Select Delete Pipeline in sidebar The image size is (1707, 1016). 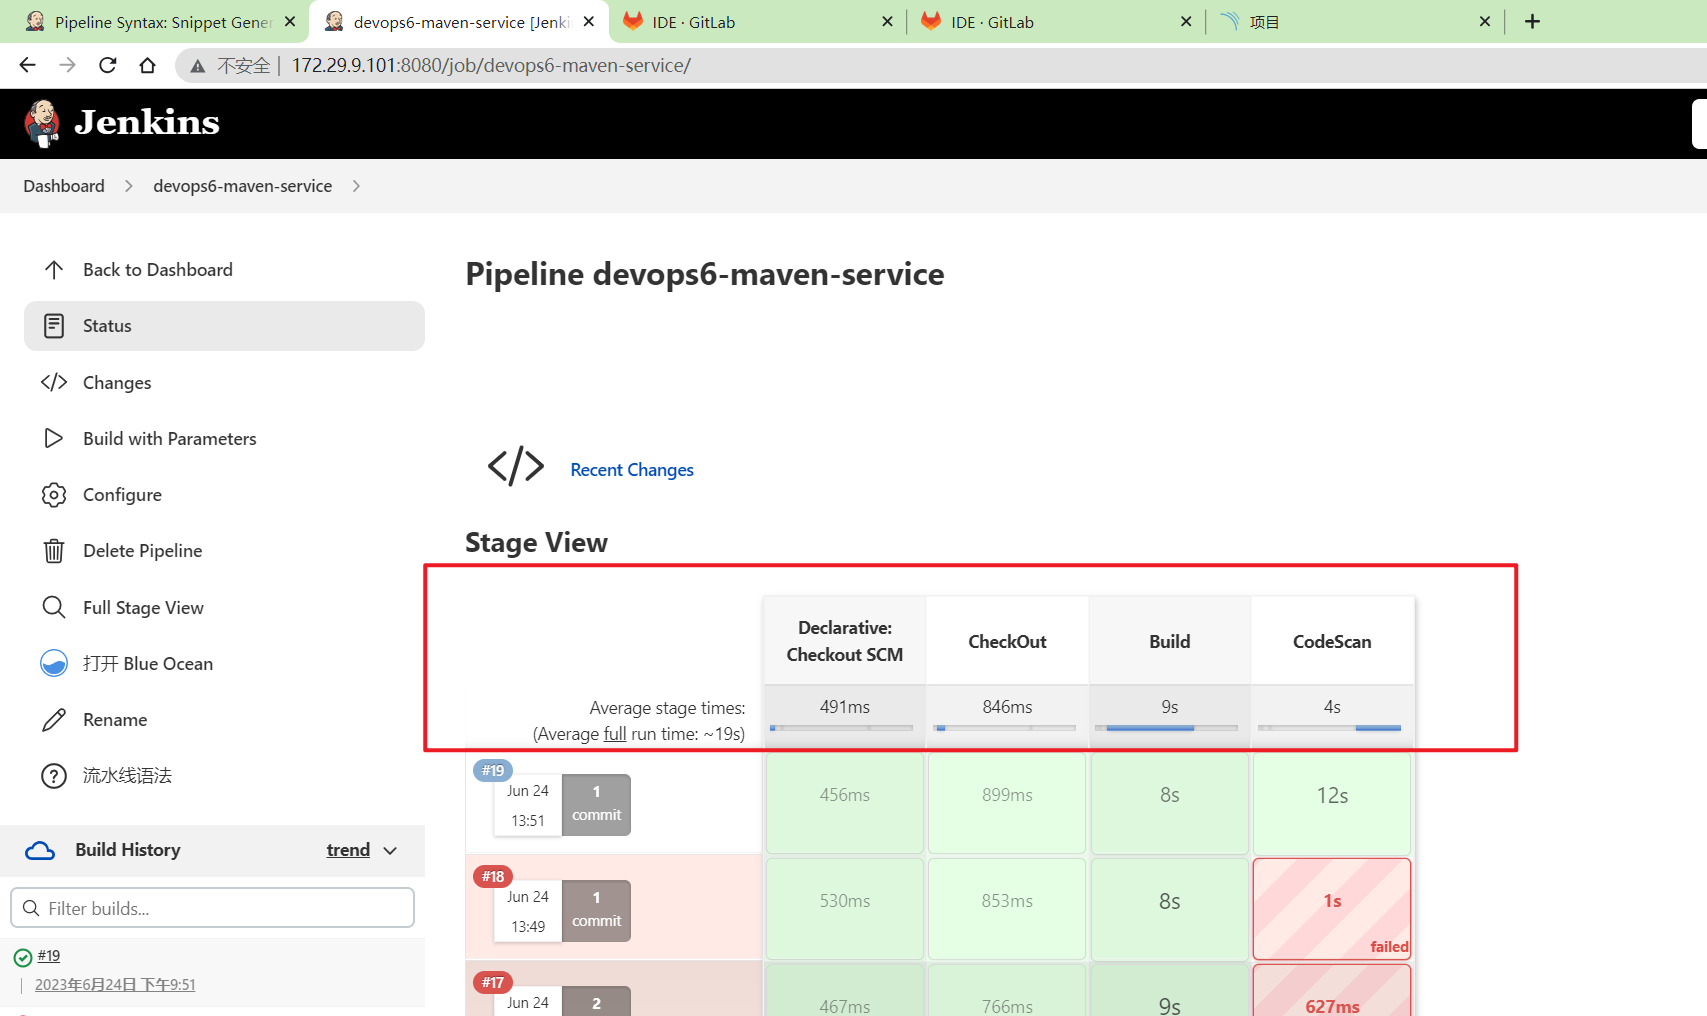(224, 551)
